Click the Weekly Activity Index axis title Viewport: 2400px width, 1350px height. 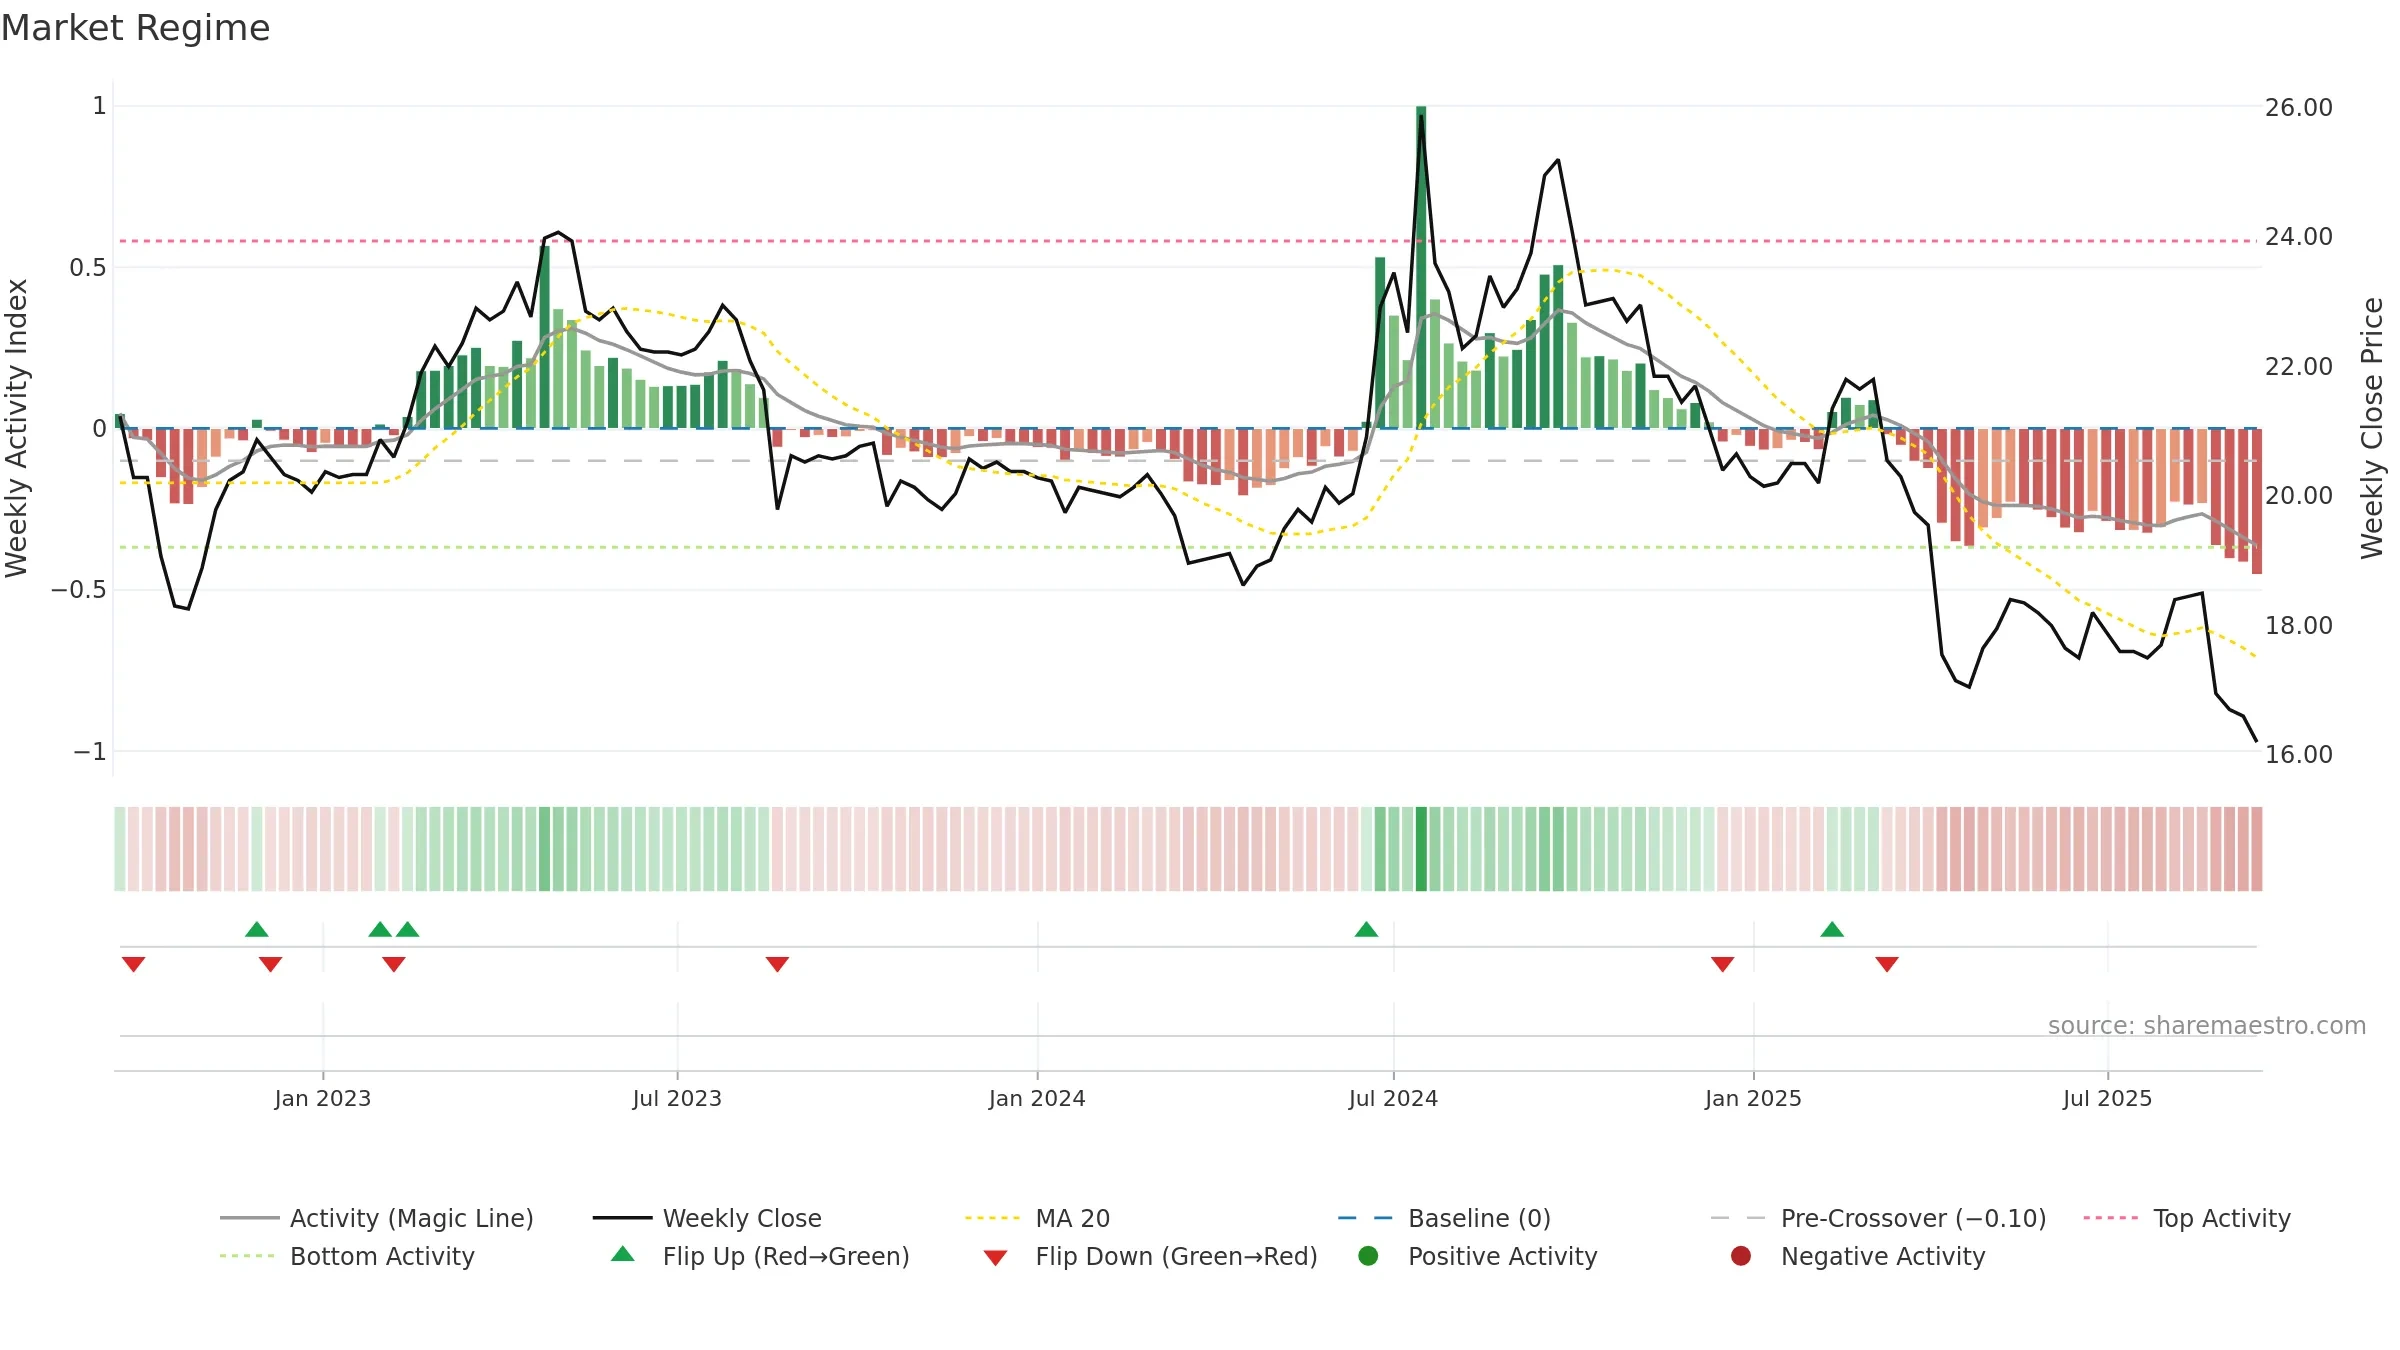click(17, 428)
